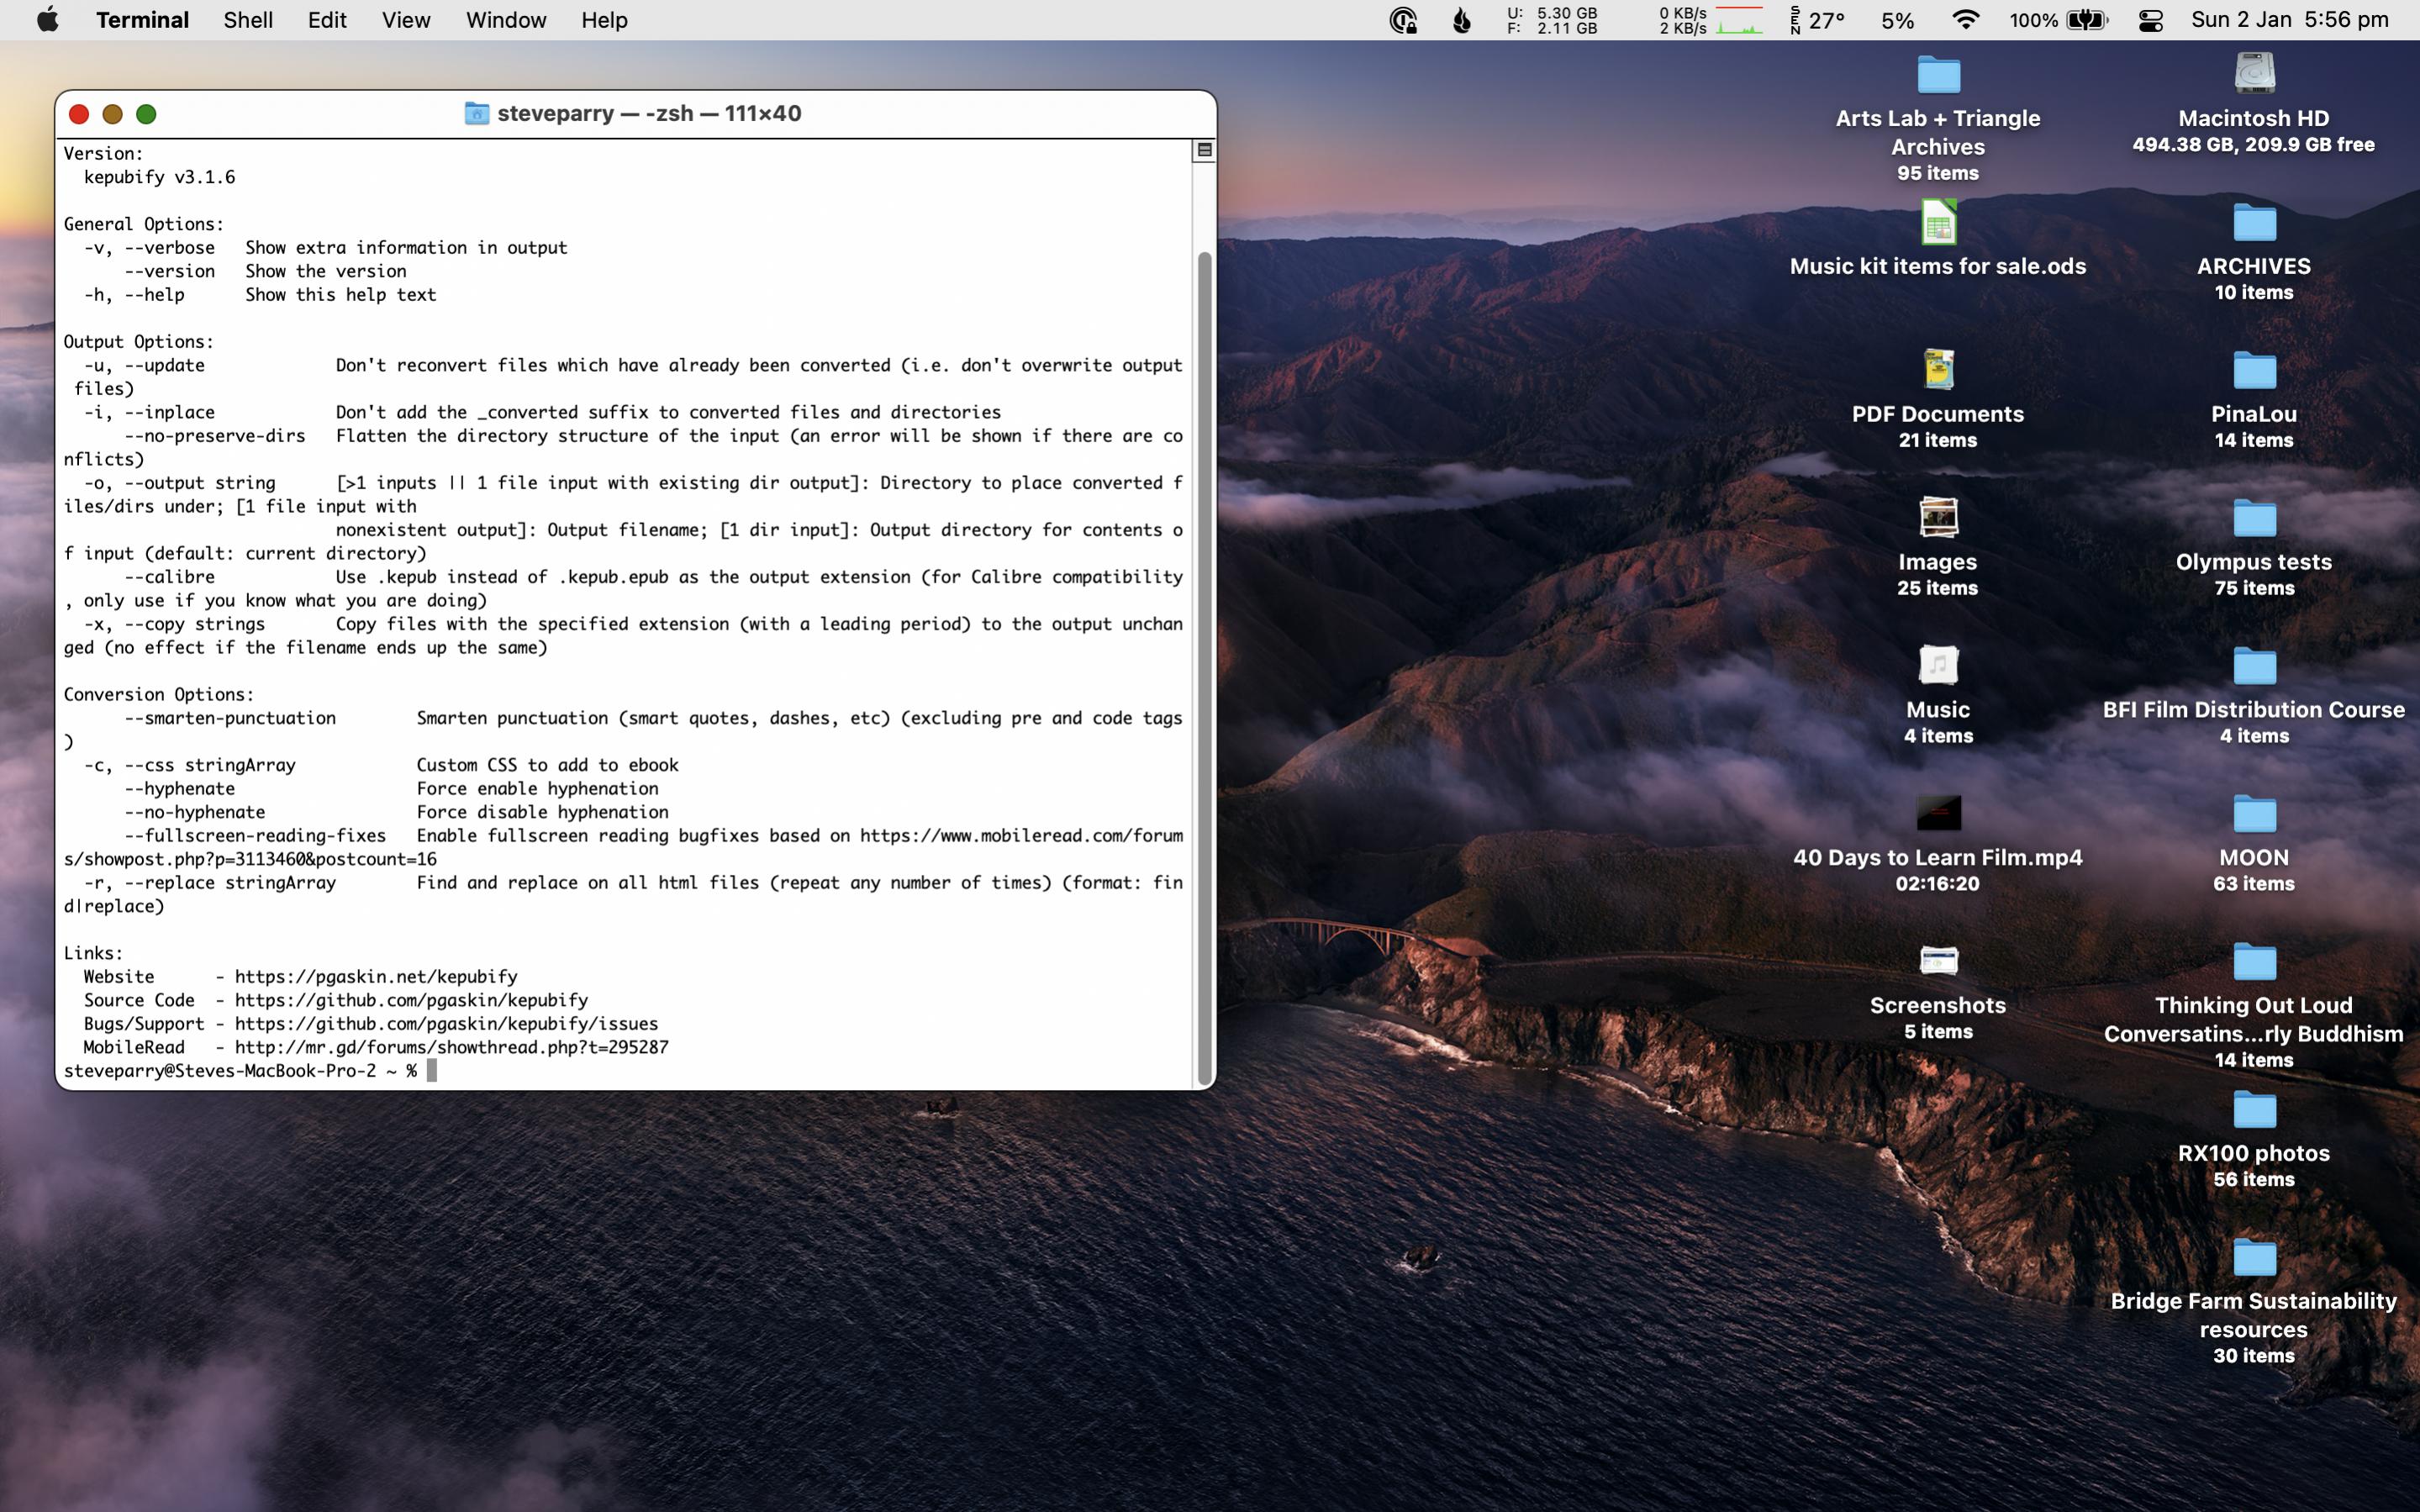
Task: Open Control Centre toggle icon in menu bar
Action: [x=2150, y=20]
